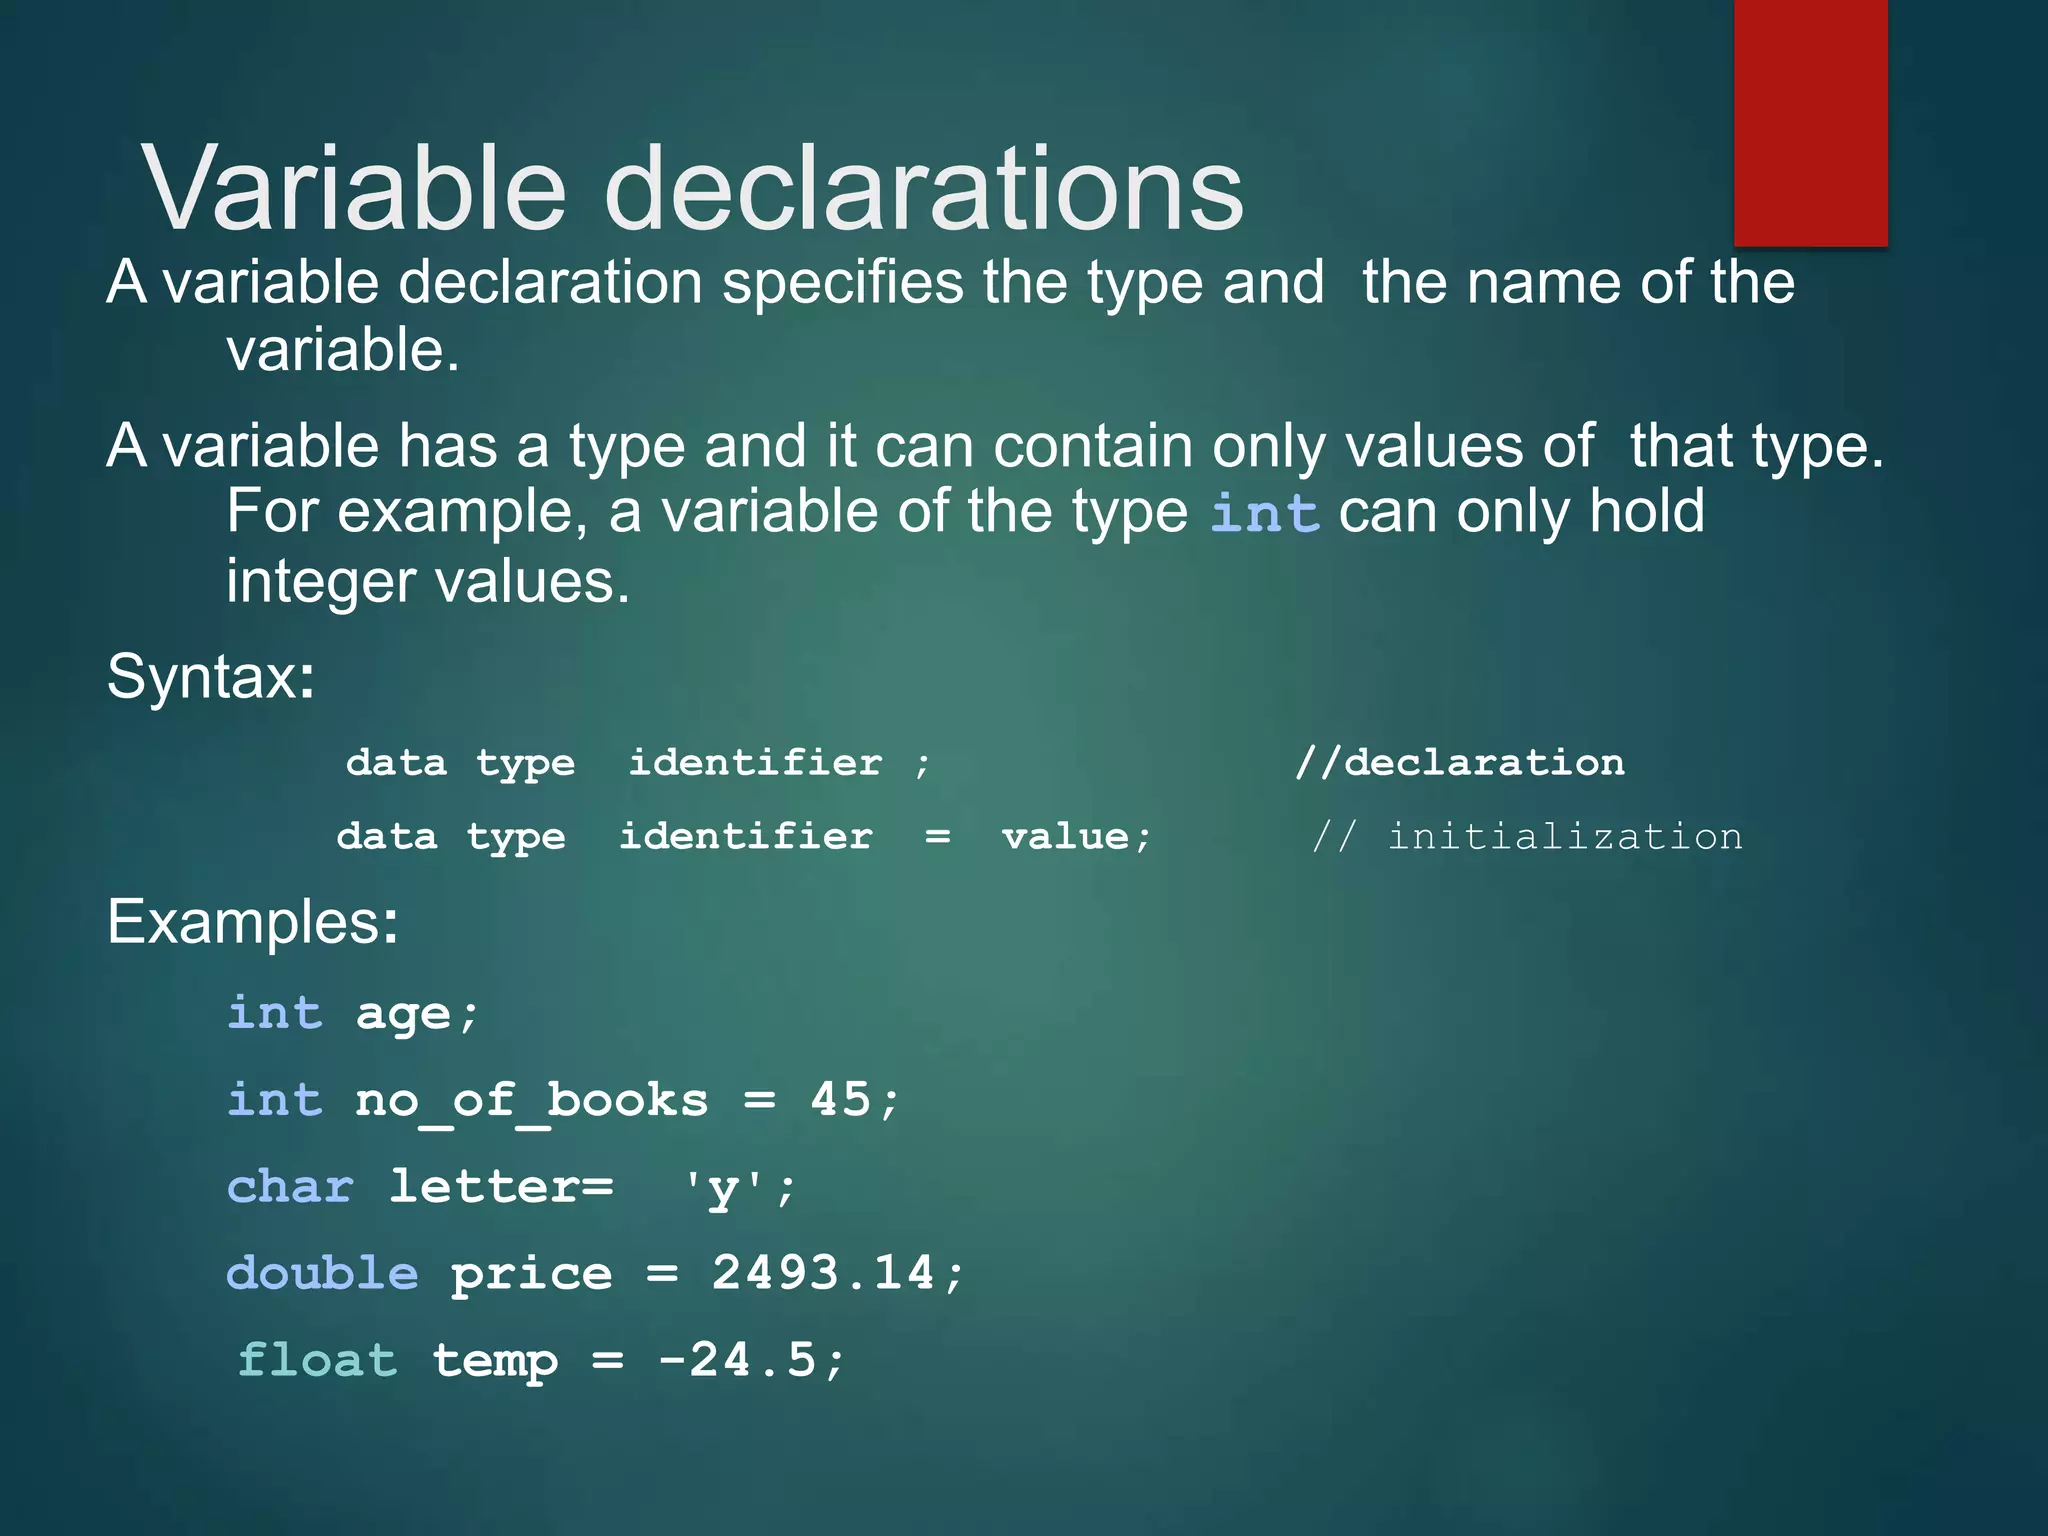Click 'integer values.' text
This screenshot has width=2048, height=1536.
tap(428, 582)
